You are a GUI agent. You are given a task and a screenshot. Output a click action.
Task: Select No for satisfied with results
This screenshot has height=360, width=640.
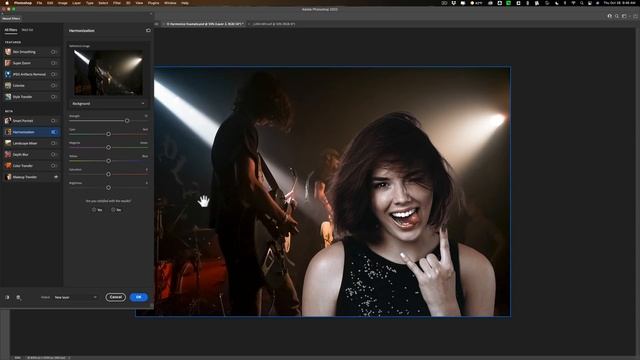point(116,210)
